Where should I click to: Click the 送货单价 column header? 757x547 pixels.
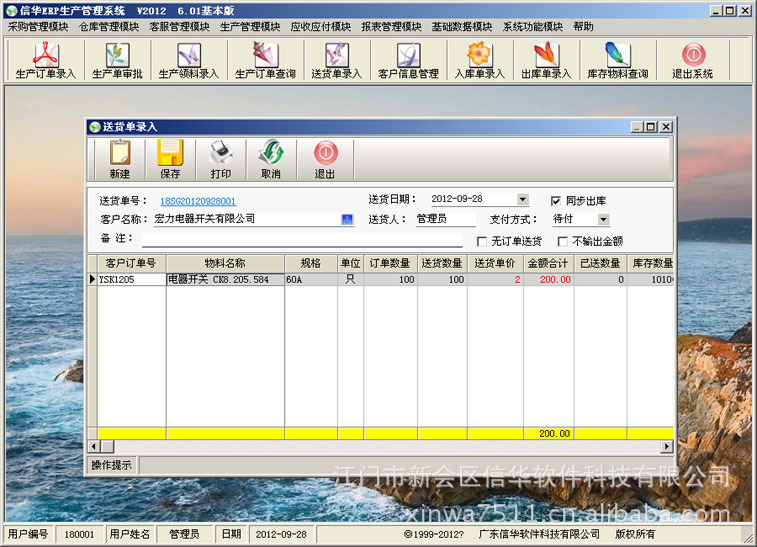click(495, 264)
